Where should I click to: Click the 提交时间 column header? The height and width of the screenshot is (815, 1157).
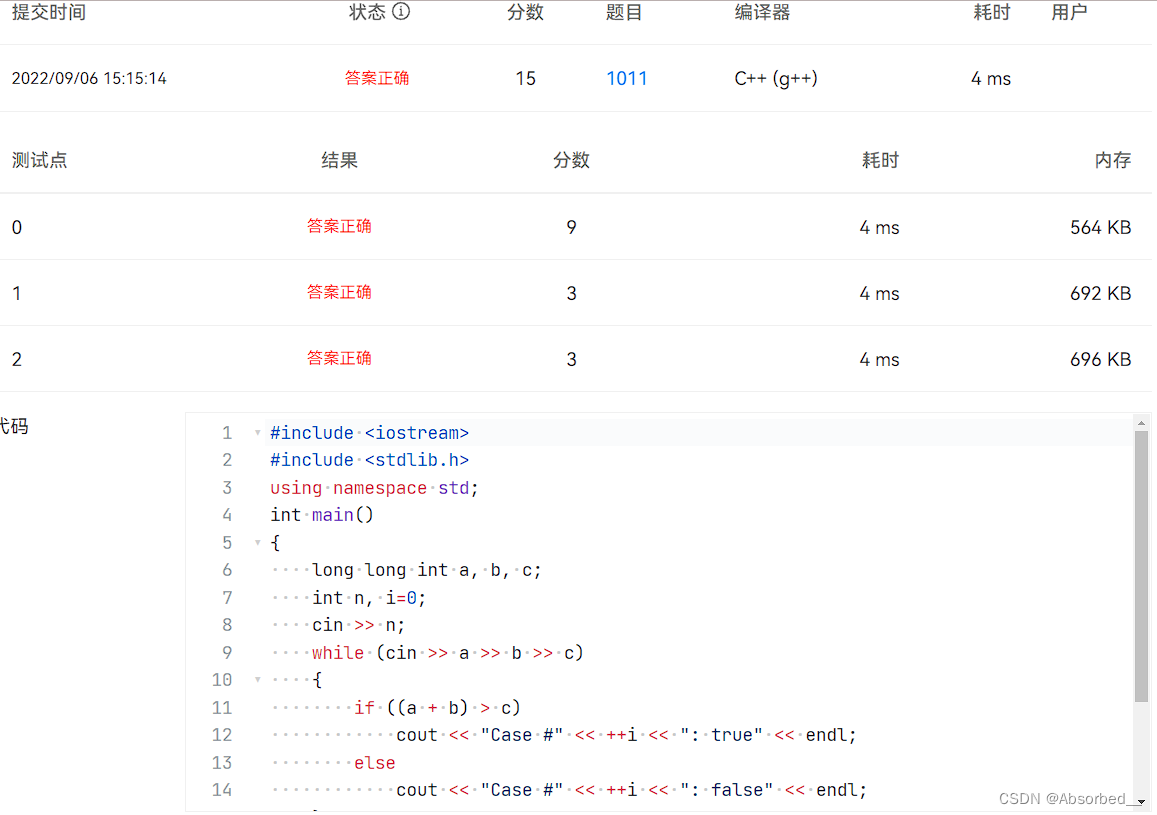(49, 12)
